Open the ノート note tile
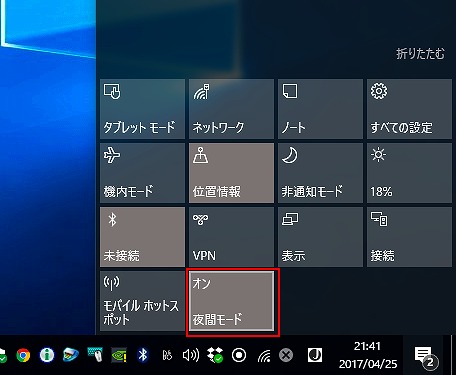The height and width of the screenshot is (375, 456). tap(320, 109)
